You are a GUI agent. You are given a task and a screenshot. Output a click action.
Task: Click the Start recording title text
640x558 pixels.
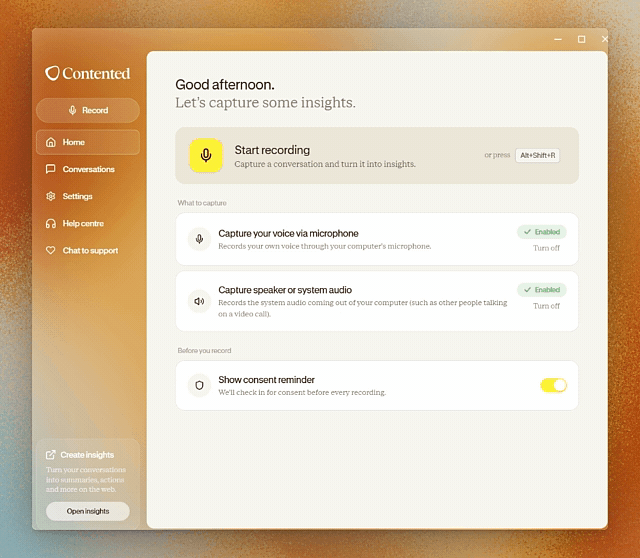click(272, 150)
